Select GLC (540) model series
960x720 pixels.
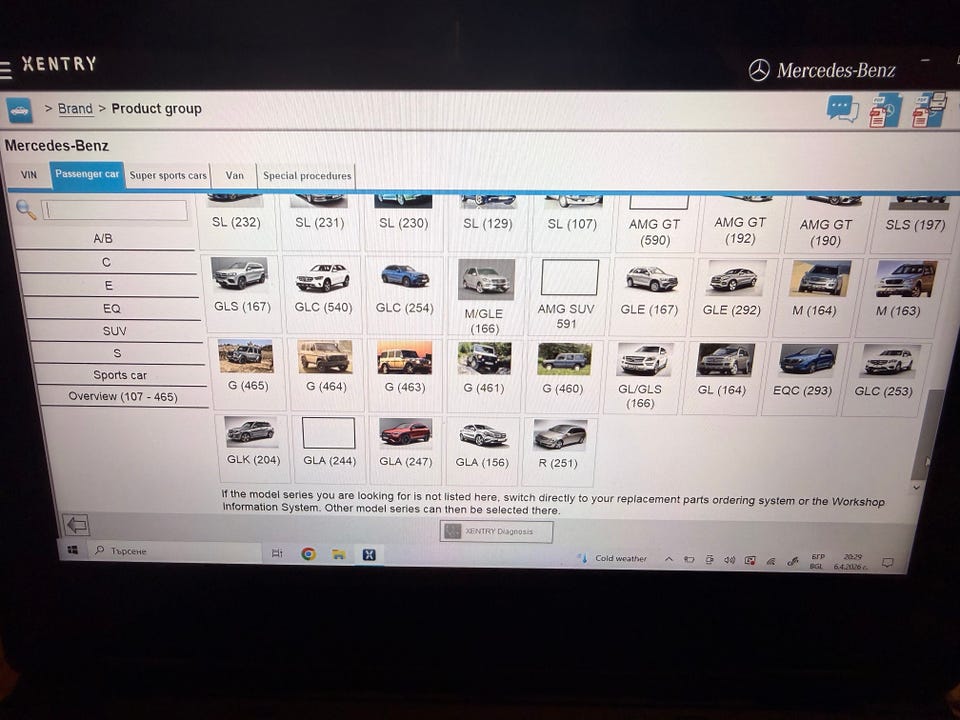tap(323, 295)
